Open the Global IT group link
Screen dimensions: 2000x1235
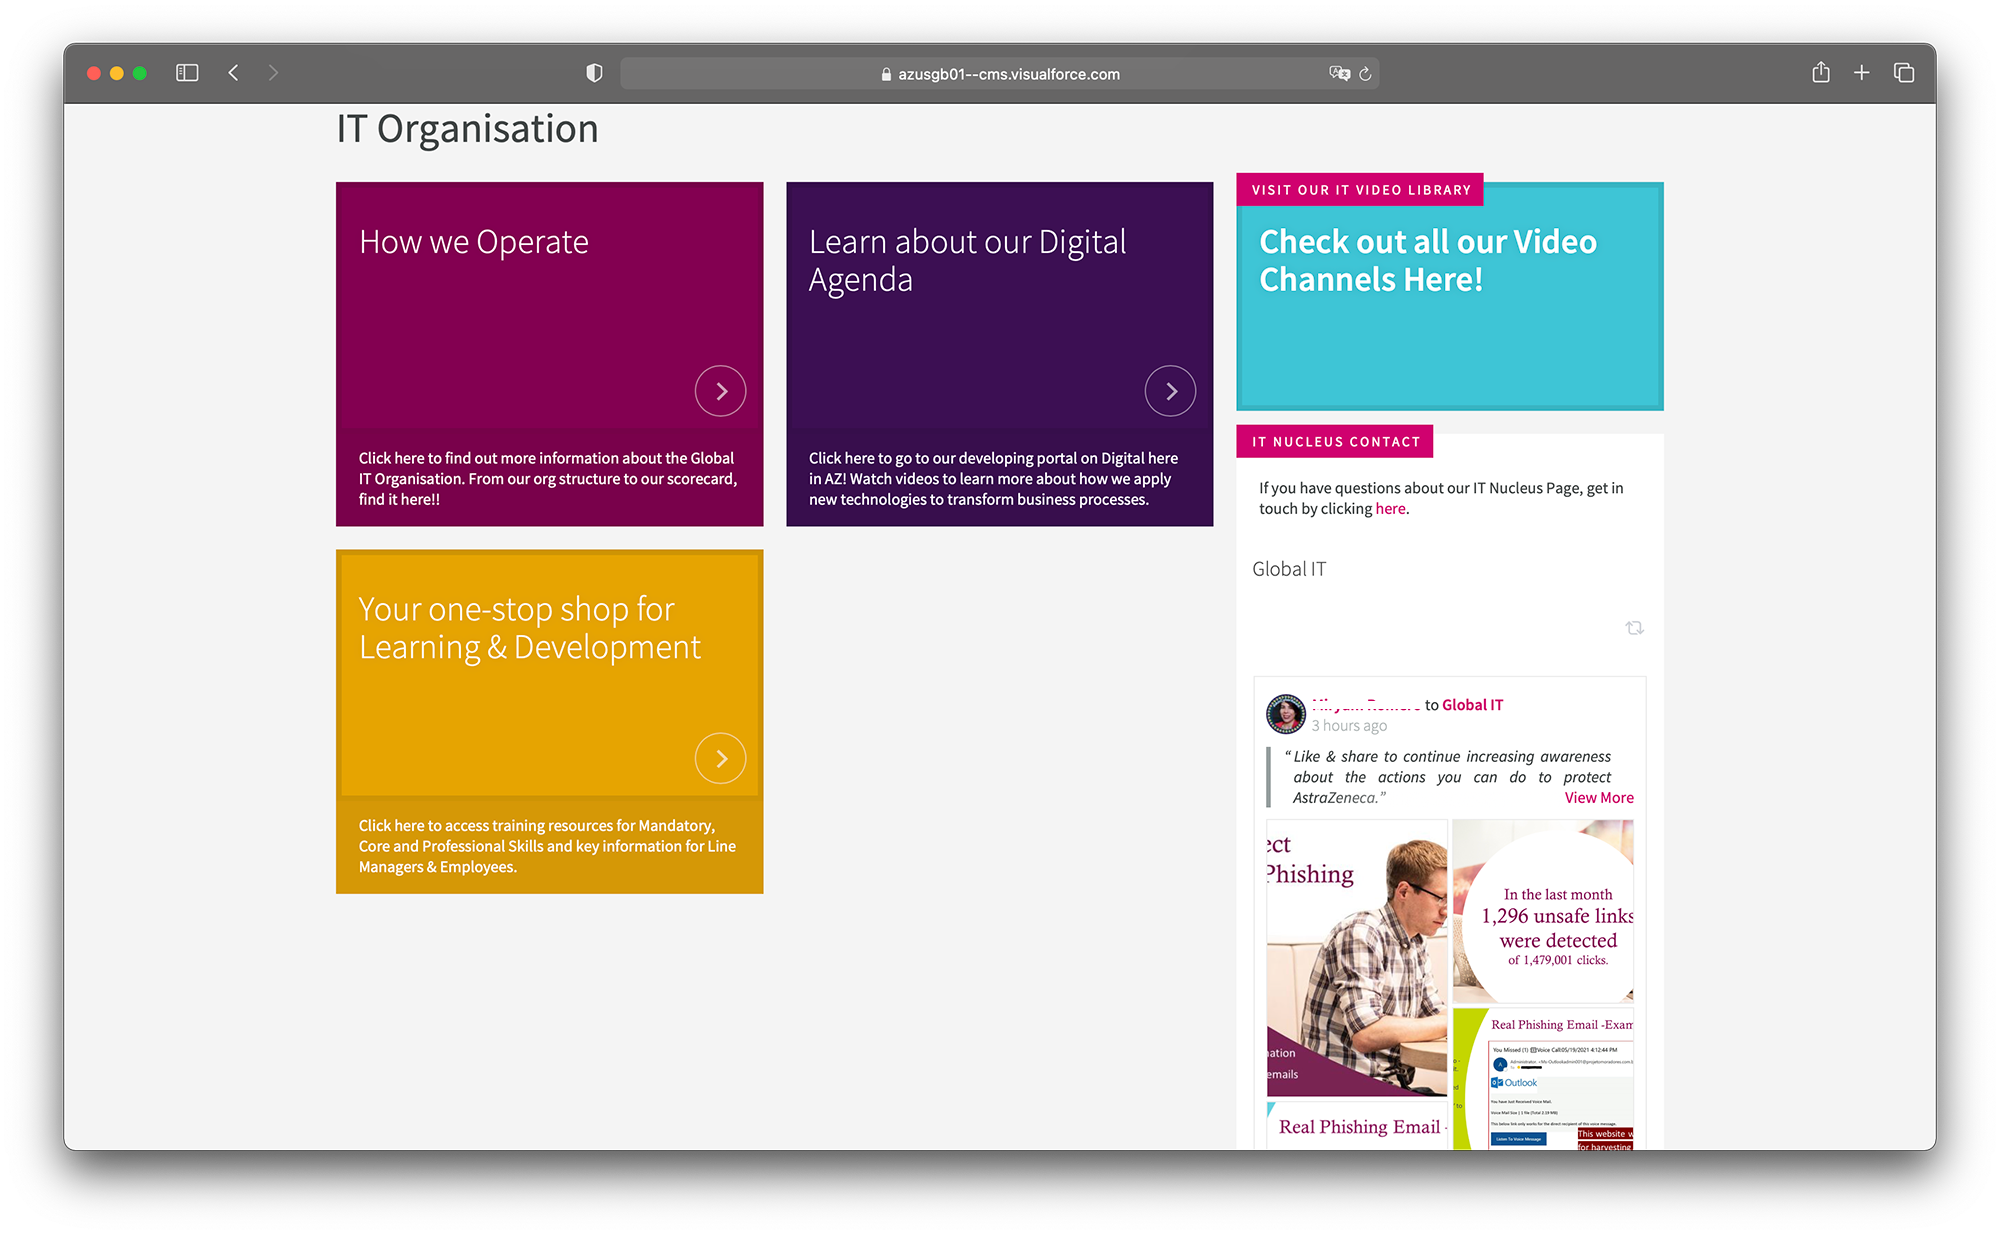coord(1472,705)
